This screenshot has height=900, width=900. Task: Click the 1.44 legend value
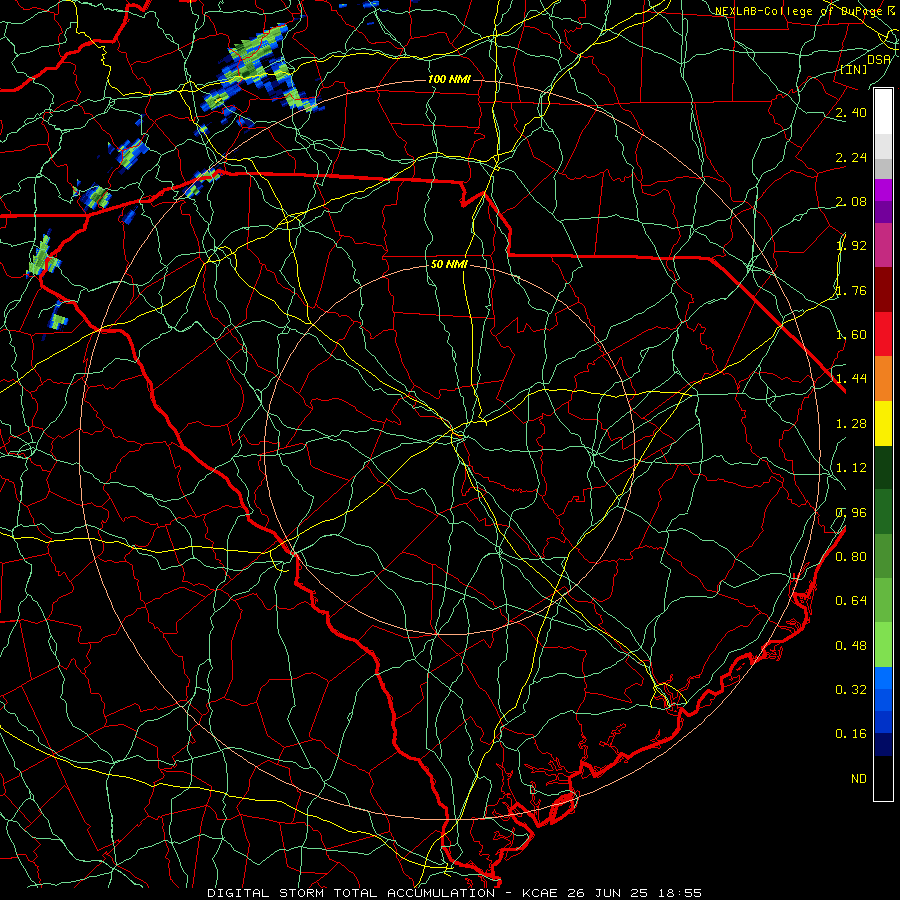point(851,379)
